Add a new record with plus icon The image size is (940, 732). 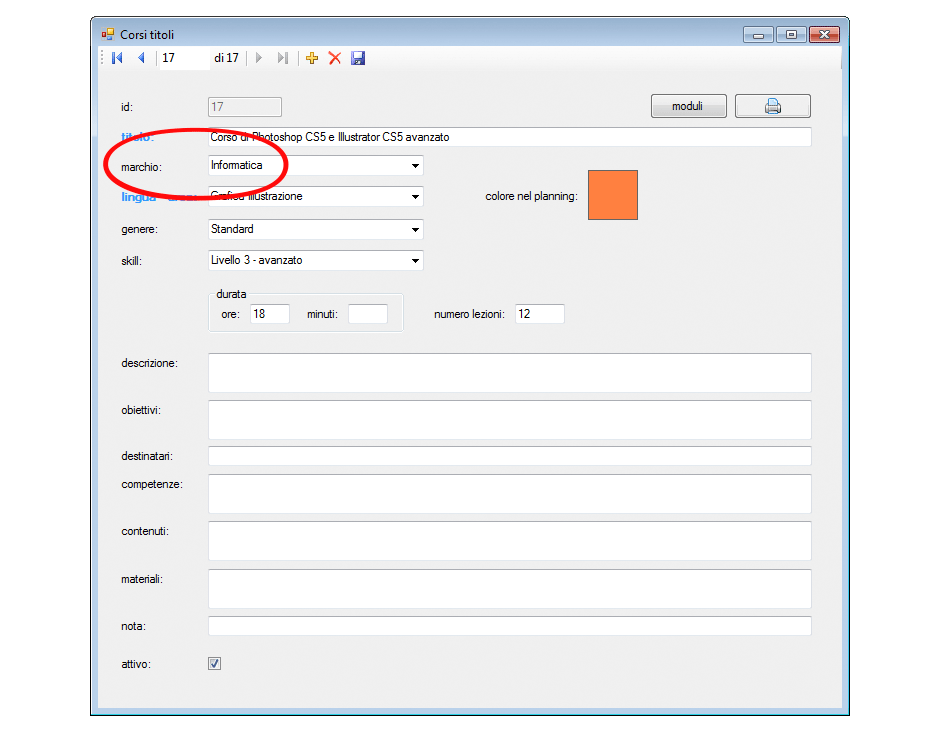point(312,58)
